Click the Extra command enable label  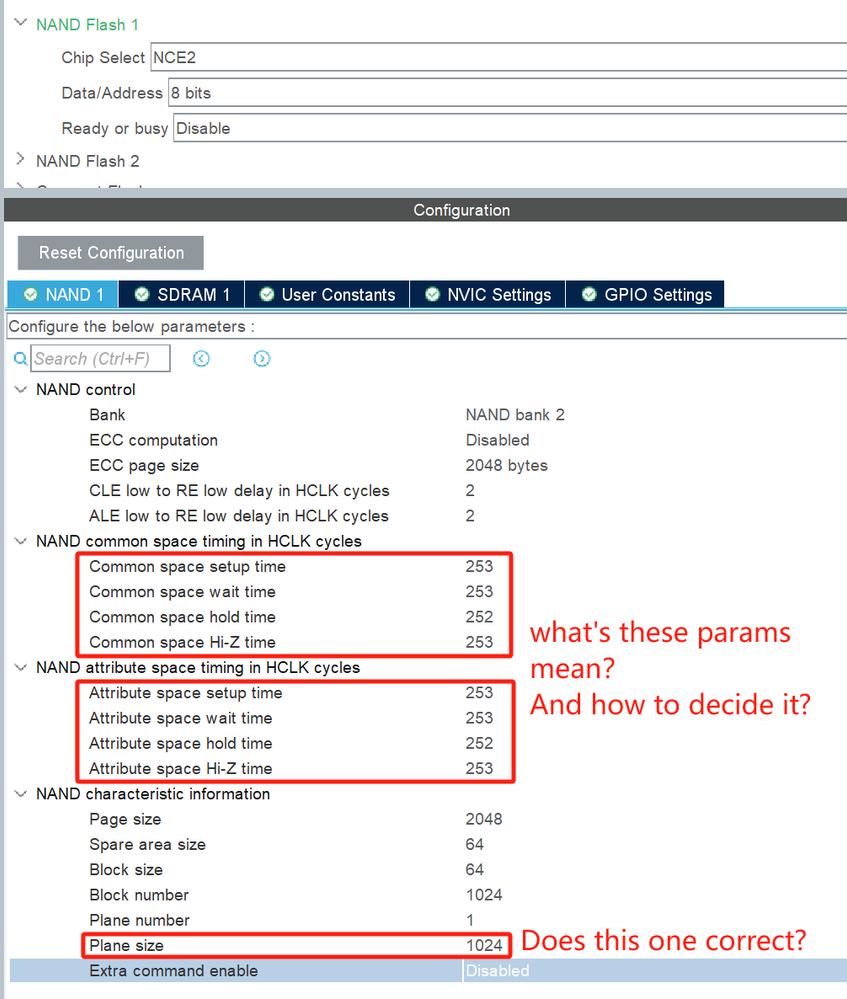pos(173,971)
